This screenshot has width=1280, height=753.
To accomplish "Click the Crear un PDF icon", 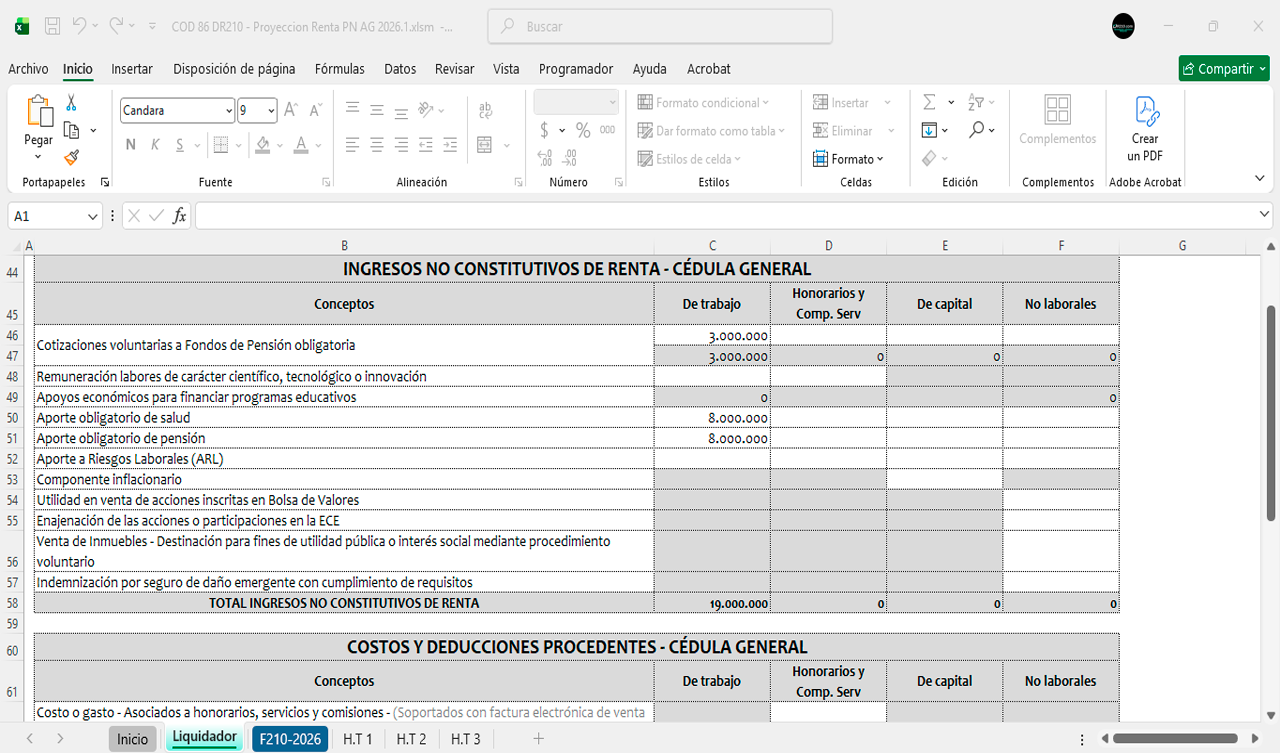I will tap(1145, 112).
